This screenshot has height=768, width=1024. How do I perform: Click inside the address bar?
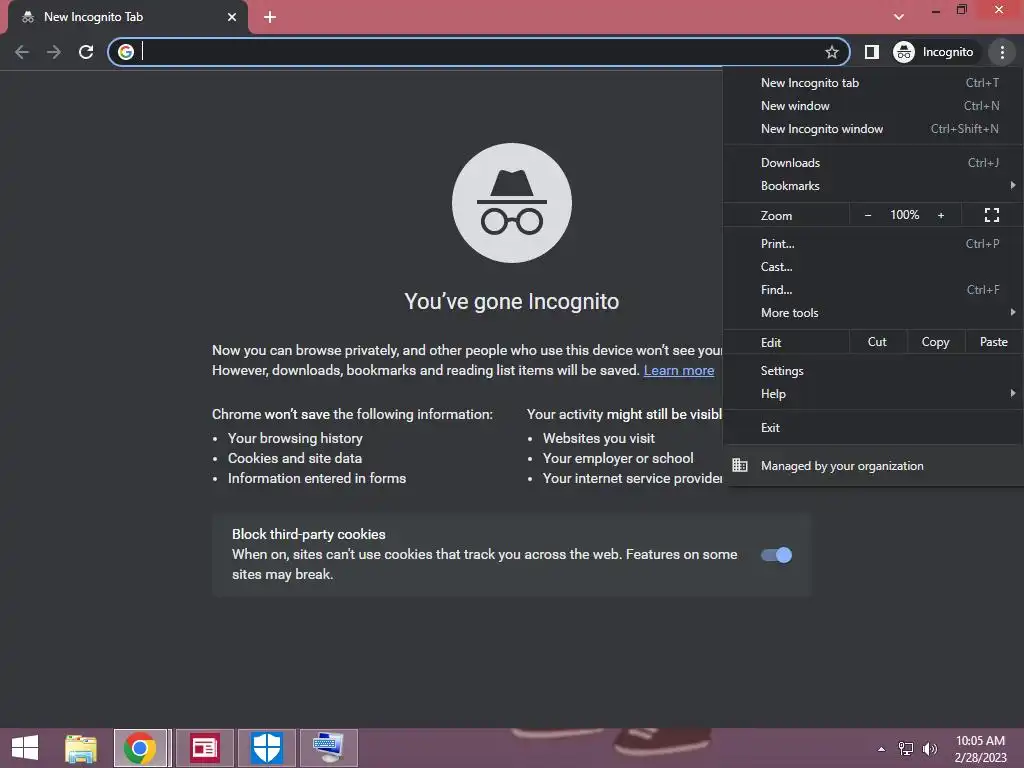coord(480,52)
